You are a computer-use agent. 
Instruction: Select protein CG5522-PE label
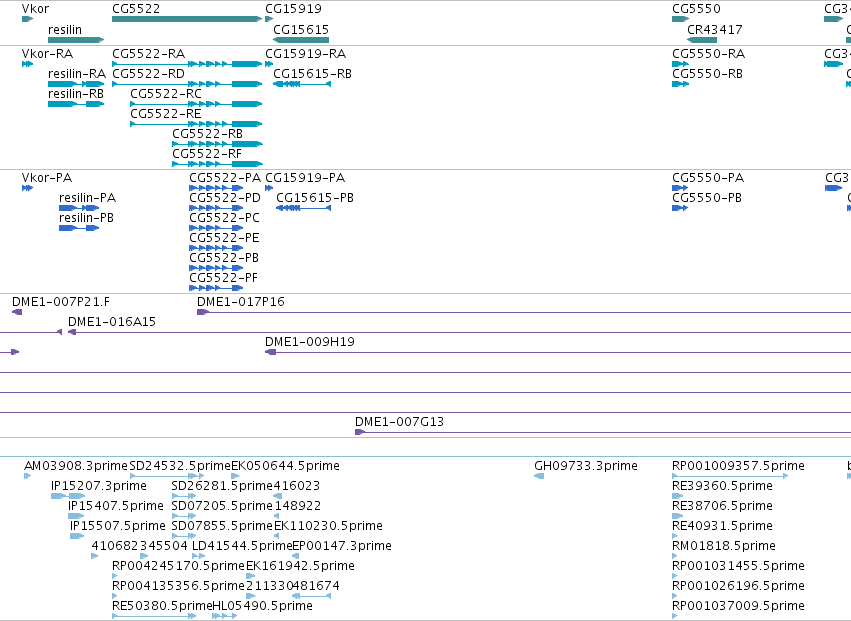pos(224,238)
